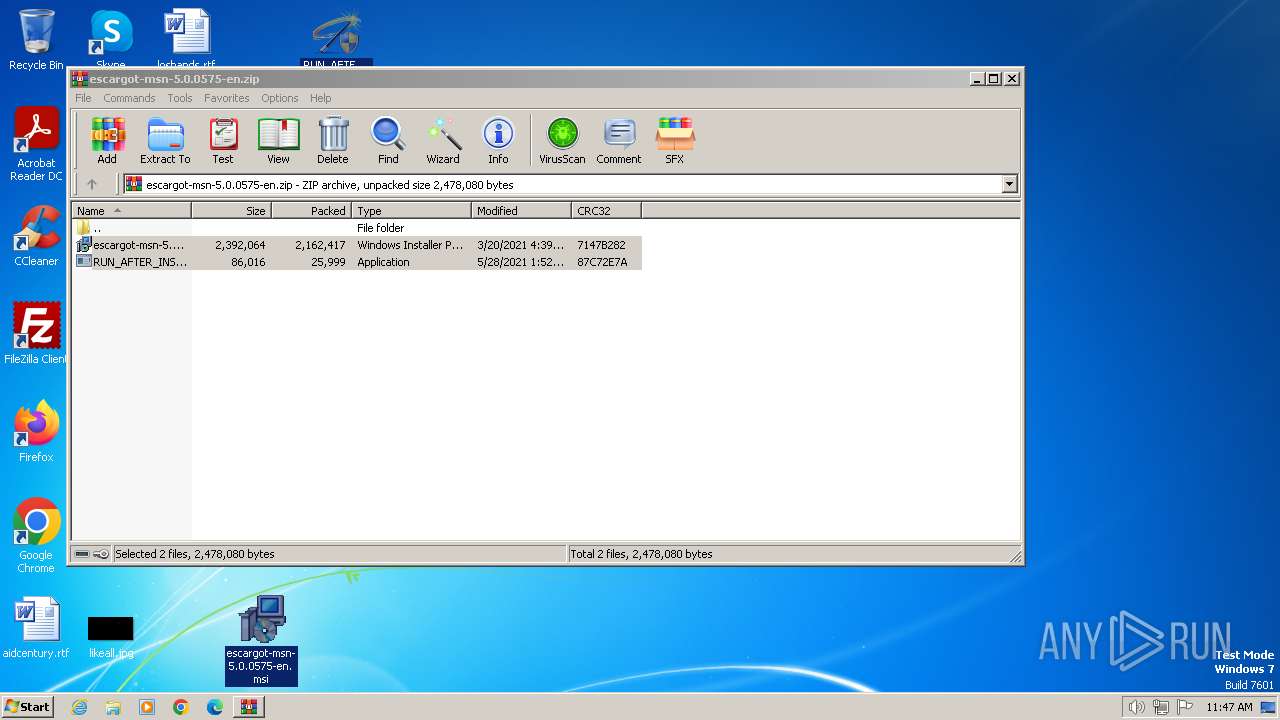This screenshot has height=720, width=1280.
Task: Click the Action Center flag tray icon
Action: coord(1184,707)
